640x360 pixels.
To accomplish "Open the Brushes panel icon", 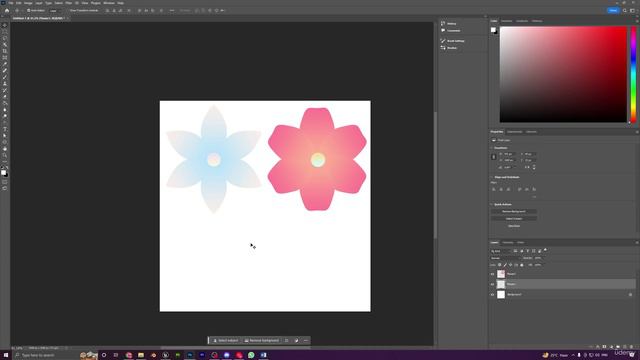I will pos(443,48).
